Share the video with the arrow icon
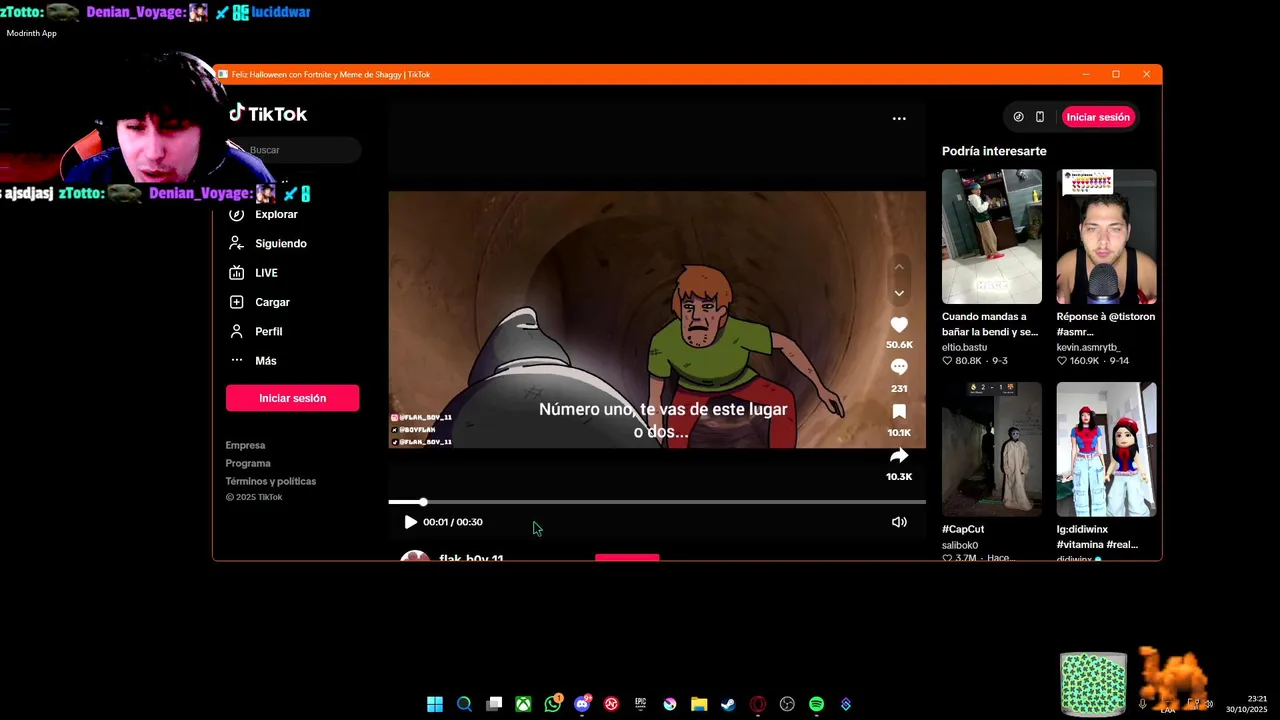This screenshot has height=720, width=1280. 899,455
